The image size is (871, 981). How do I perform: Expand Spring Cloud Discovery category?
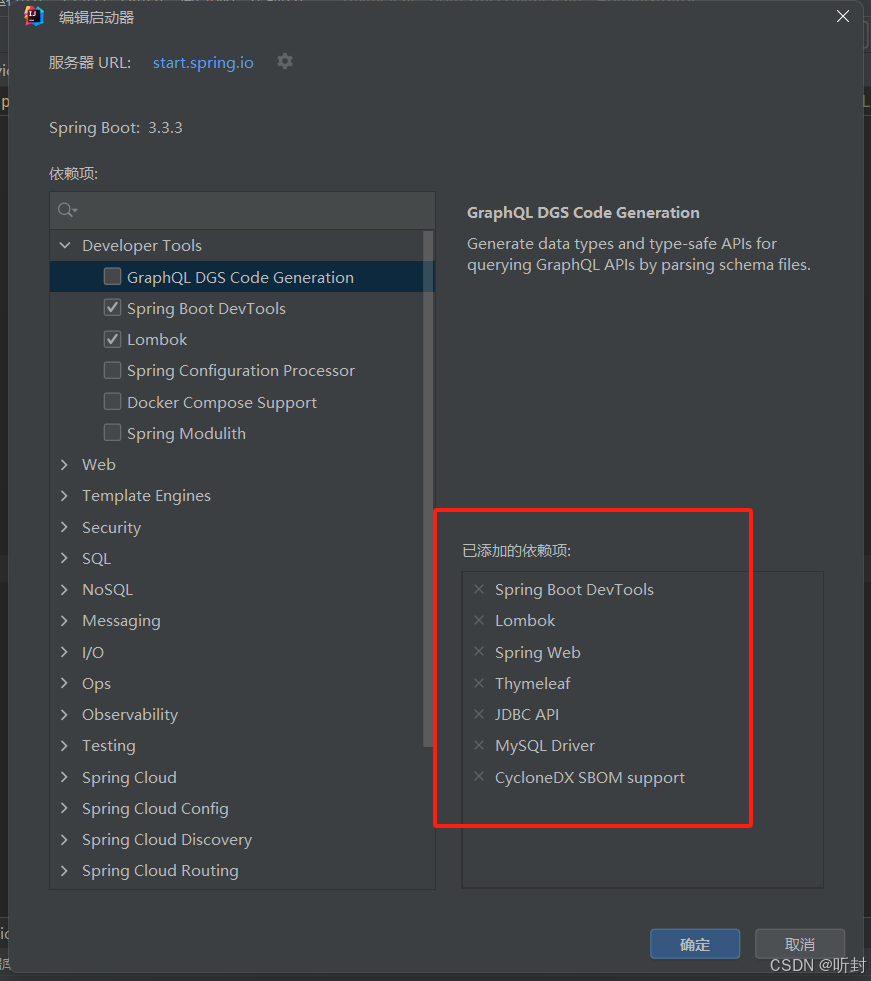click(x=64, y=840)
